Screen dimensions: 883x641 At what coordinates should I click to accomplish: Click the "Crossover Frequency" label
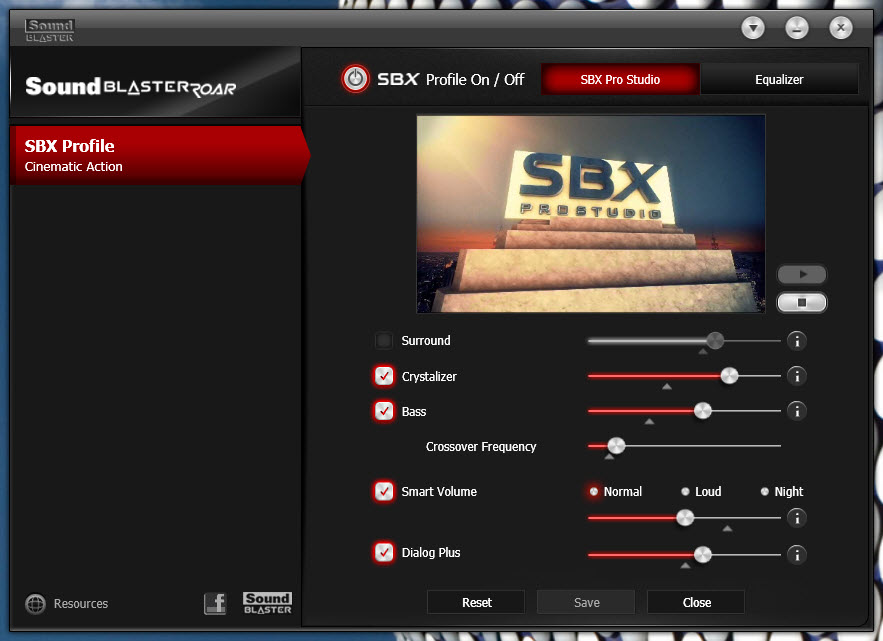pyautogui.click(x=481, y=447)
